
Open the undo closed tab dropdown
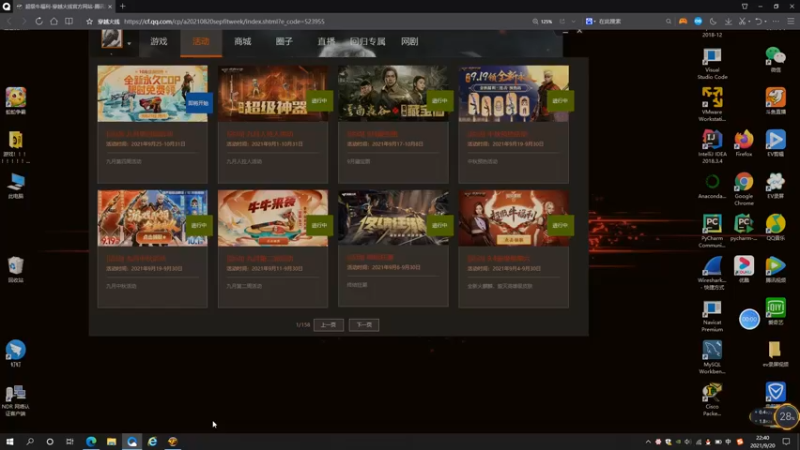coord(766,21)
